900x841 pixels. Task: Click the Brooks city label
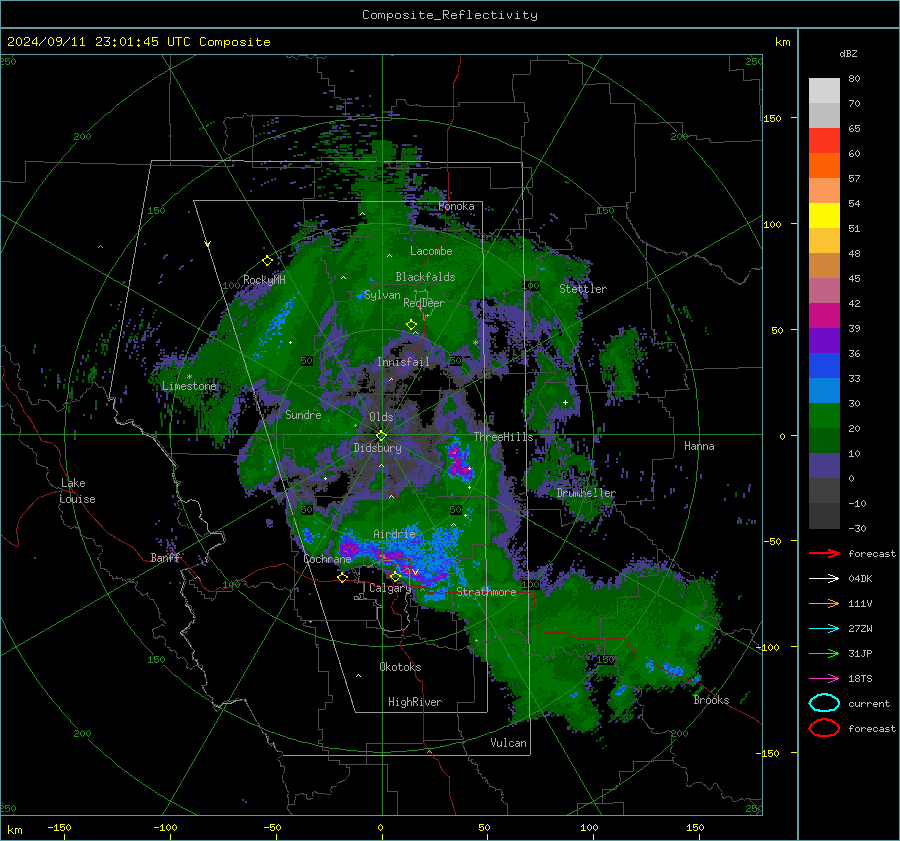tap(711, 700)
